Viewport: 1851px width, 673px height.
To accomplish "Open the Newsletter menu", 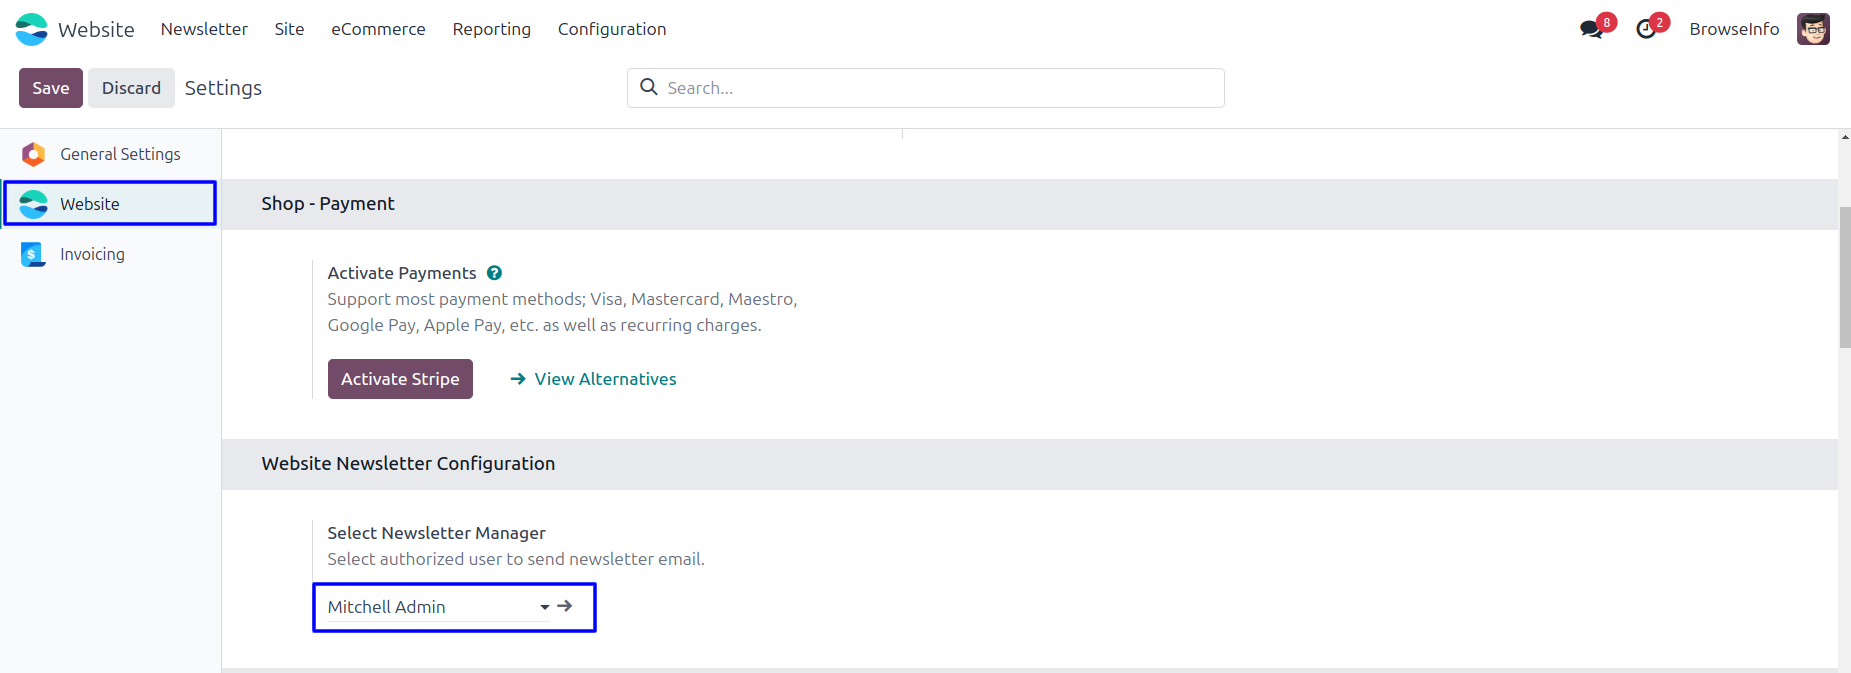I will [x=204, y=29].
